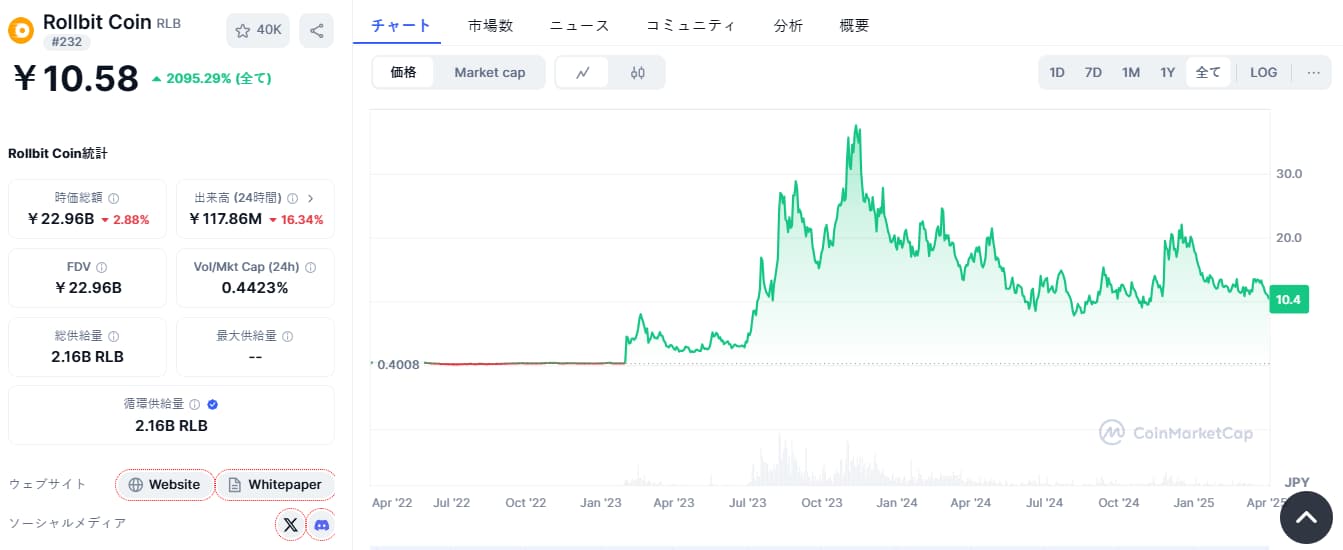Click the 0.4008 starting price label
Viewport: 1343px width, 550px height.
tap(396, 364)
